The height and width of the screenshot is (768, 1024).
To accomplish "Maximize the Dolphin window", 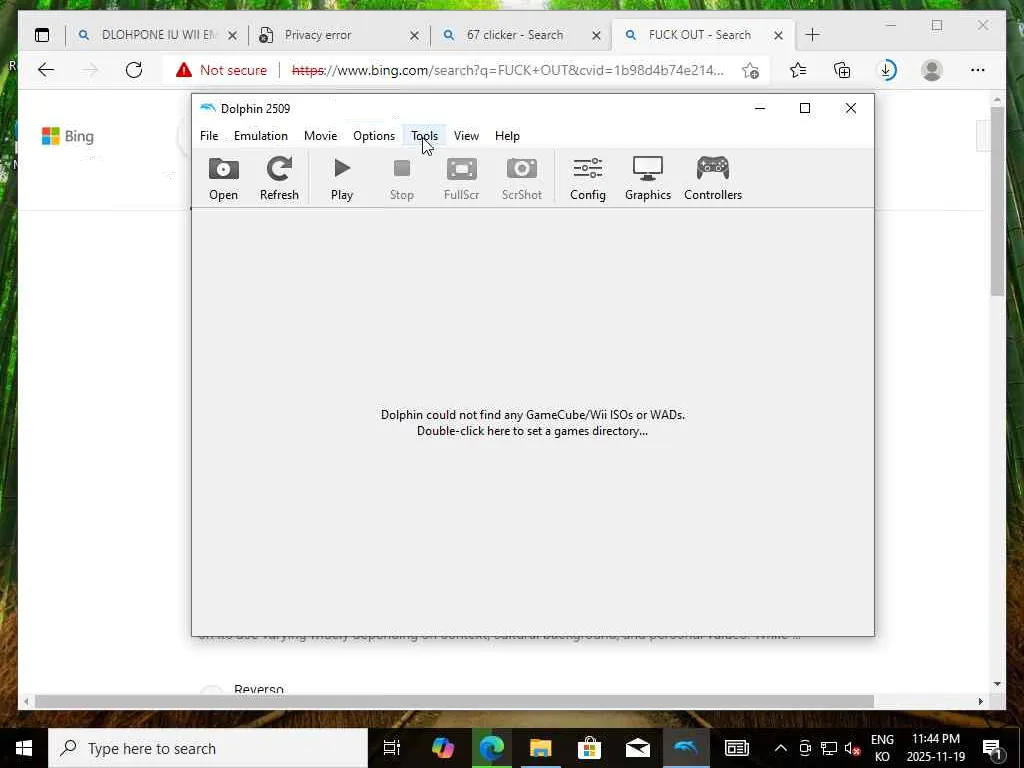I will tap(805, 108).
